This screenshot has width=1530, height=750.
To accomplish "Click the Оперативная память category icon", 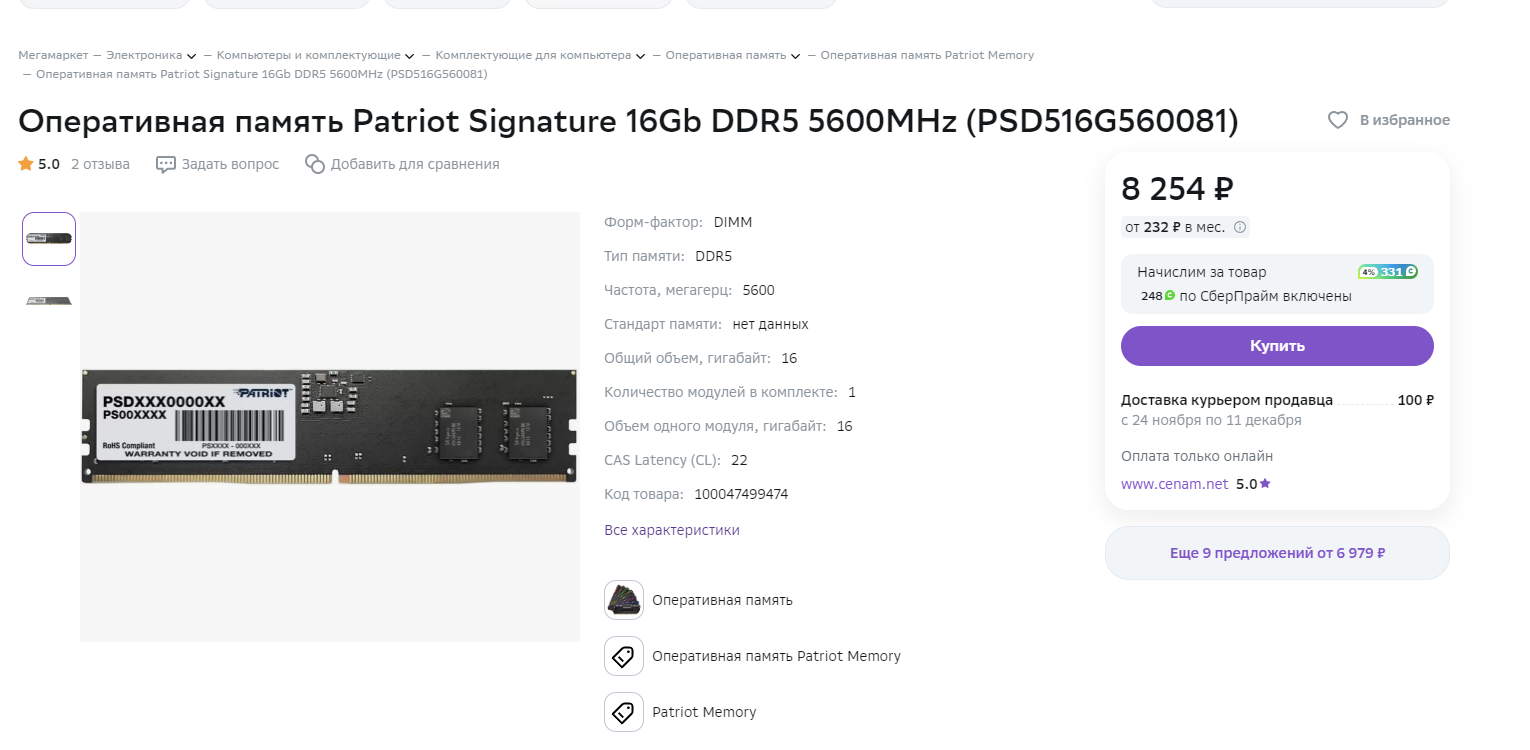I will (x=624, y=600).
